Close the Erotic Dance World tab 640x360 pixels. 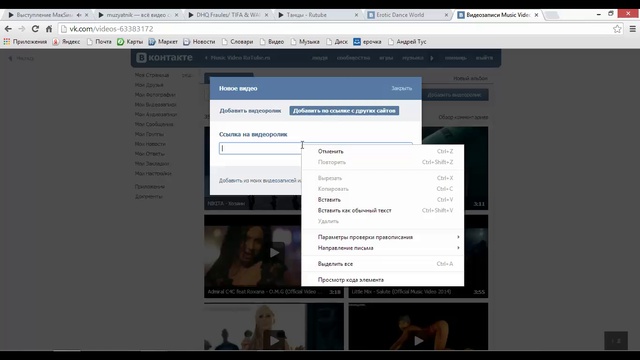tap(446, 15)
